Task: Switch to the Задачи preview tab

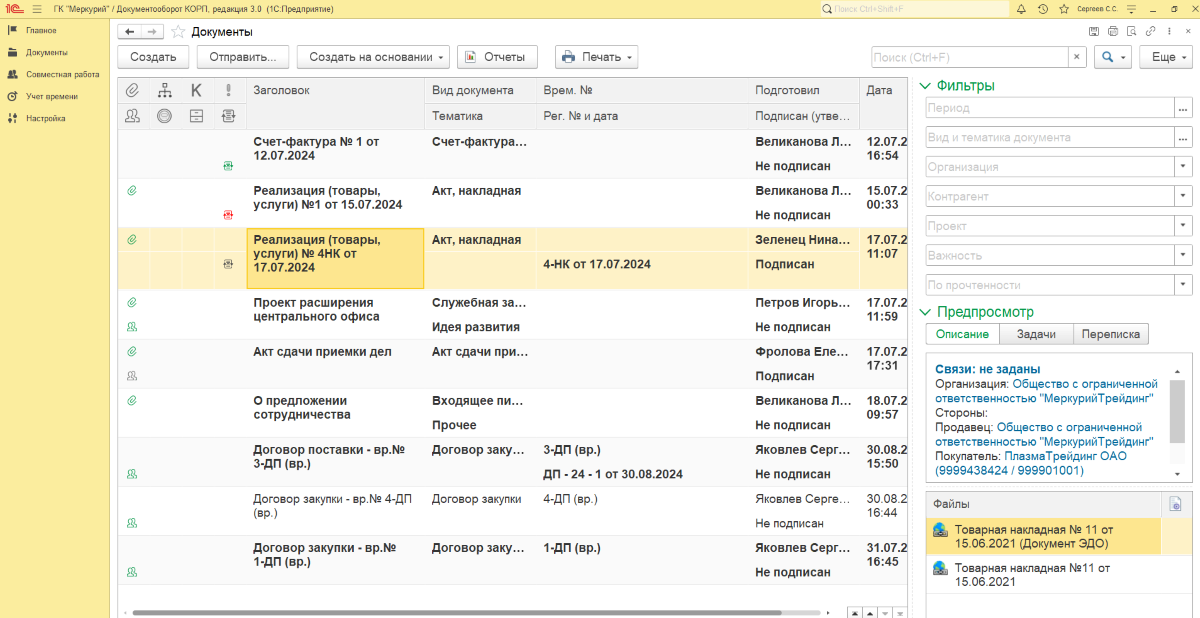Action: point(1036,334)
